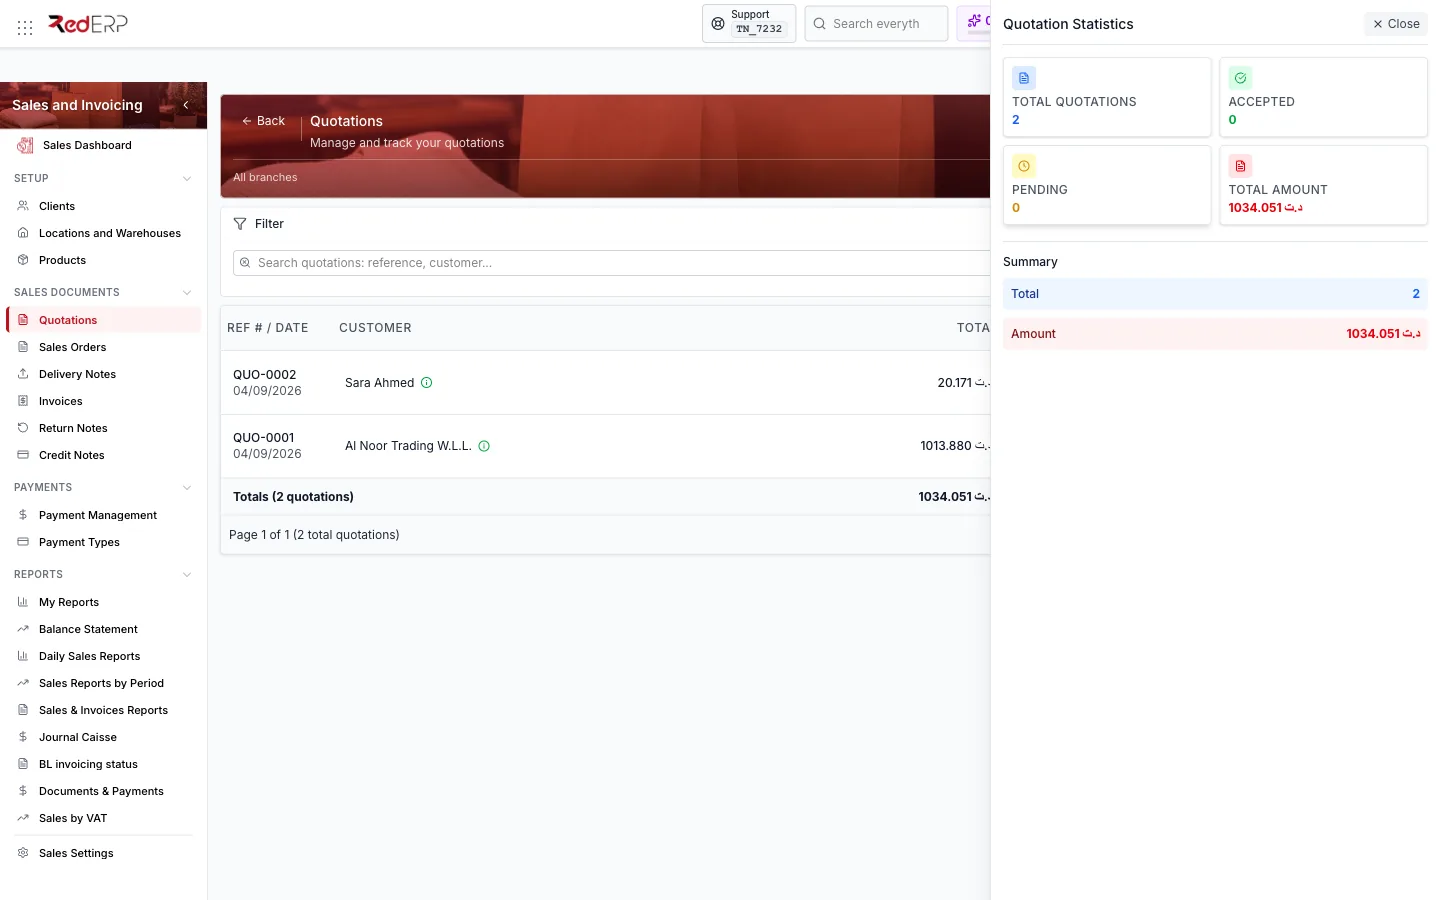1440x900 pixels.
Task: Click the Sara Ahmed customer name
Action: tap(379, 383)
